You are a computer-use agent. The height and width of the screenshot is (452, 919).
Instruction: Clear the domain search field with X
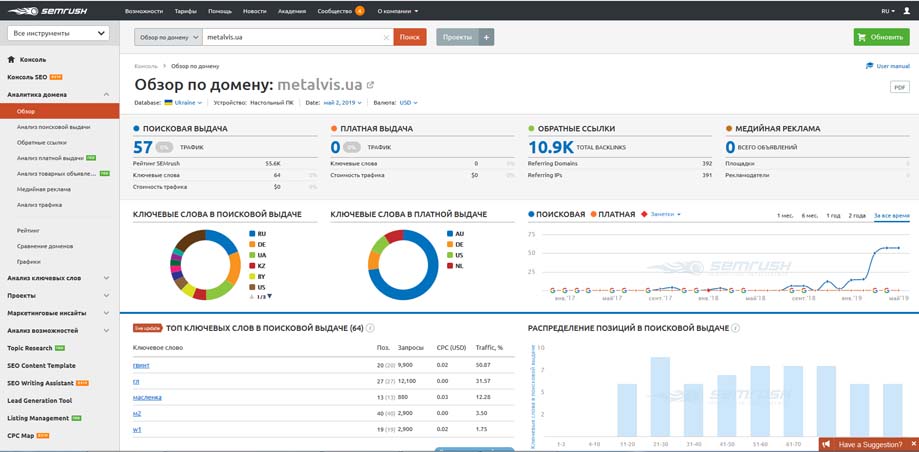coord(386,38)
